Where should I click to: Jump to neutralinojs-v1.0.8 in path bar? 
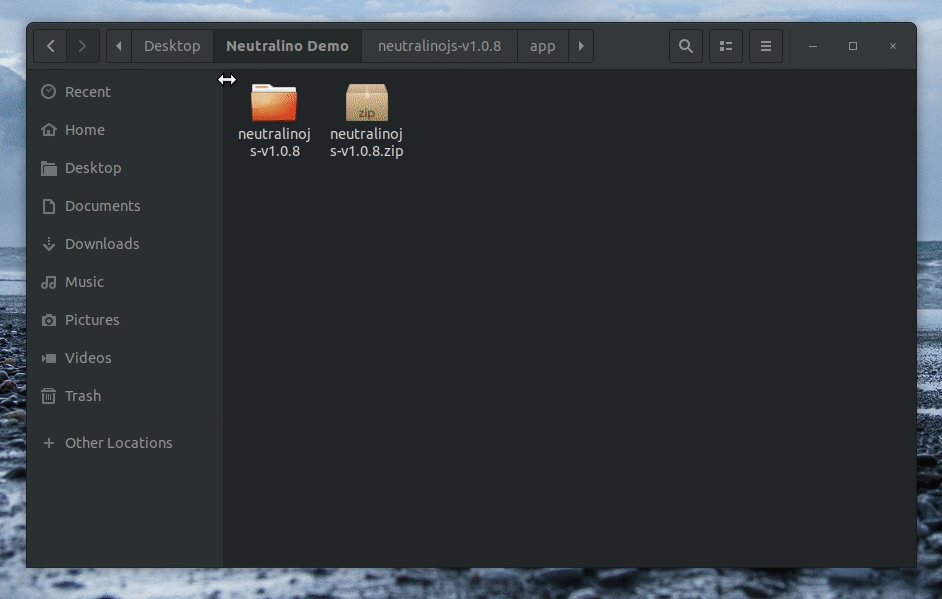click(x=439, y=46)
